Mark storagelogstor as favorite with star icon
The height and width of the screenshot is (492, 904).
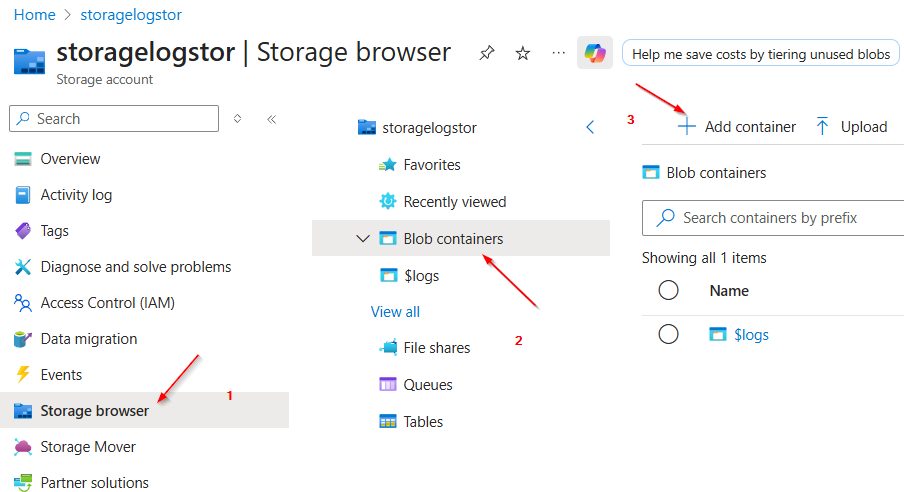pyautogui.click(x=522, y=53)
